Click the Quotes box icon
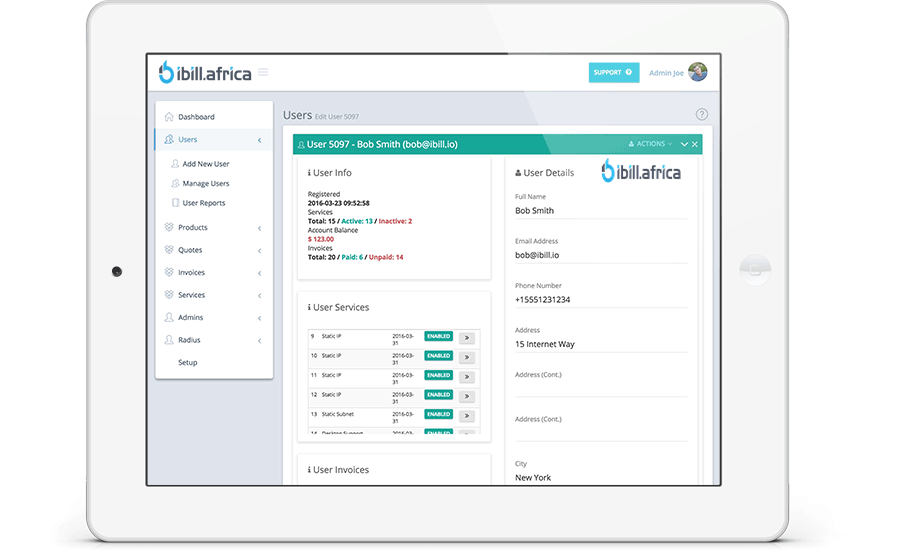 [169, 250]
